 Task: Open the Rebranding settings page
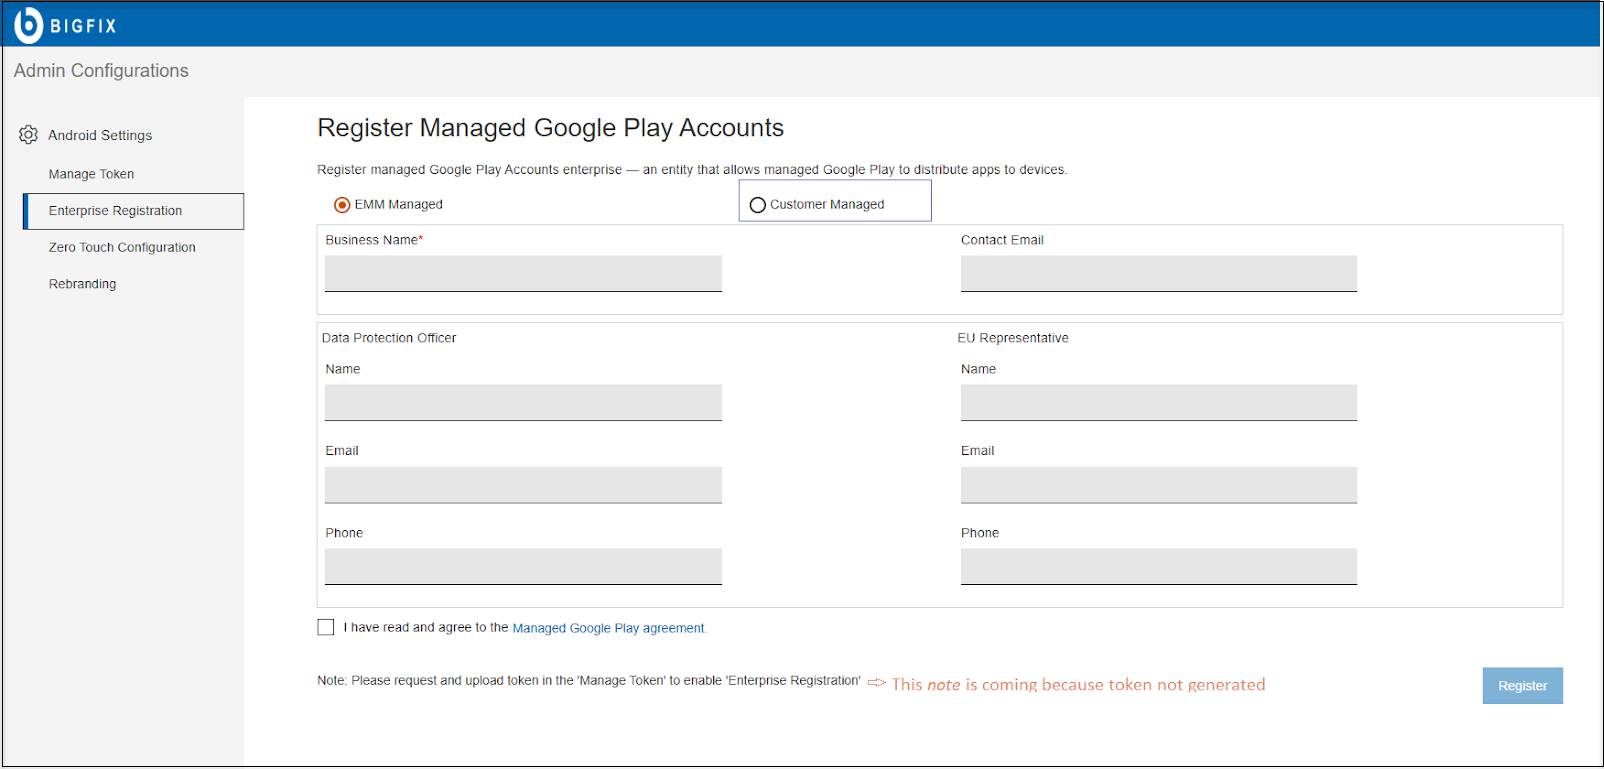coord(82,284)
